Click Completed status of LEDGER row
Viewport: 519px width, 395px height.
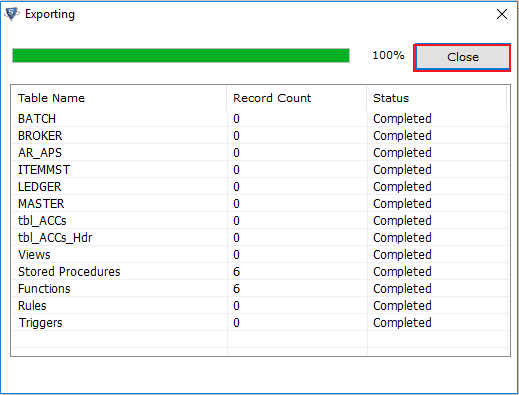(402, 187)
